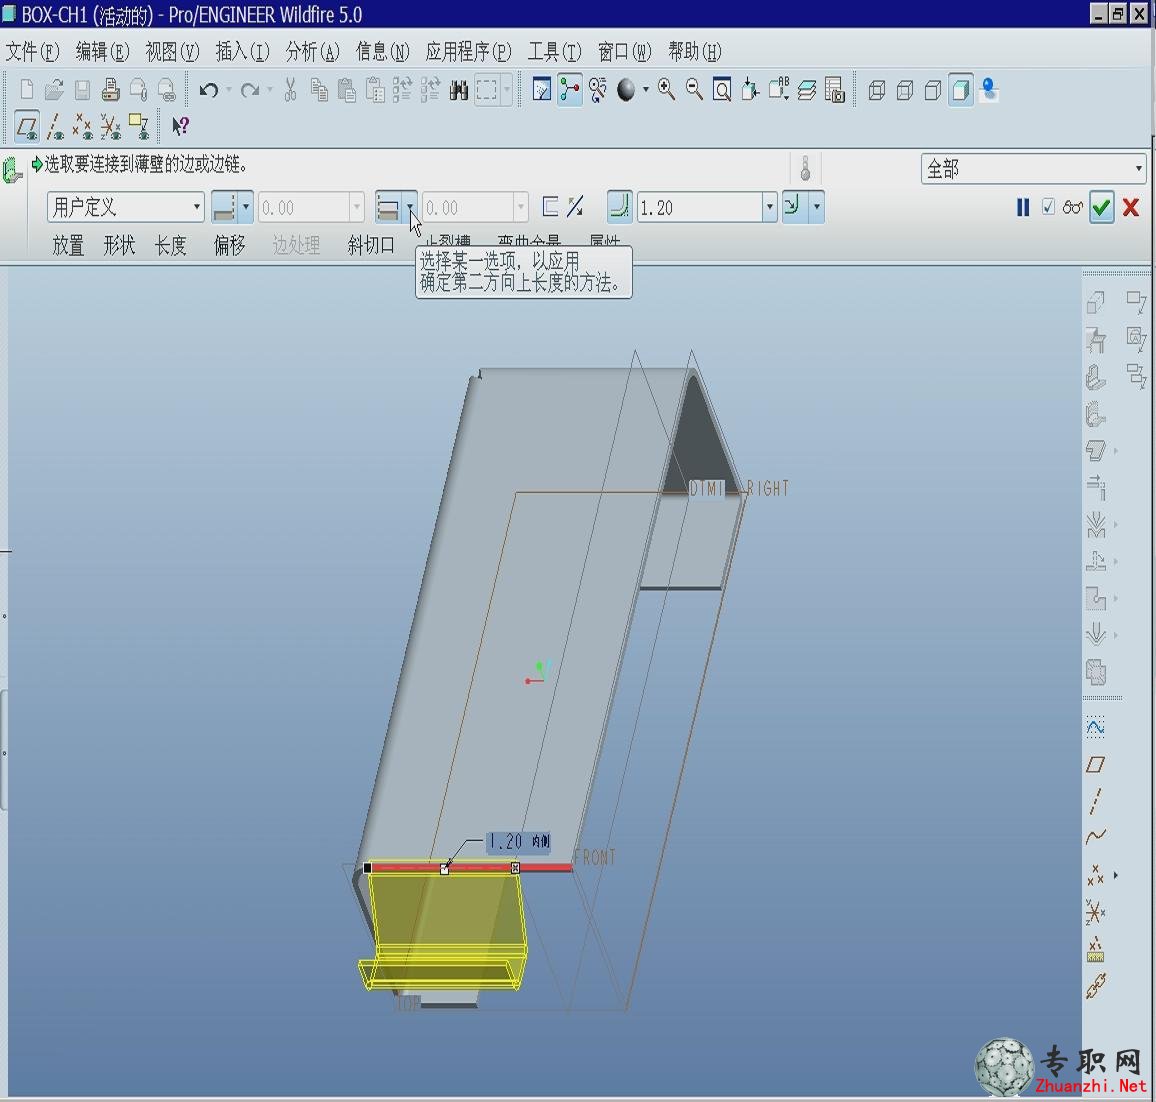Image resolution: width=1156 pixels, height=1102 pixels.
Task: Click the View Manager icon
Action: point(835,90)
